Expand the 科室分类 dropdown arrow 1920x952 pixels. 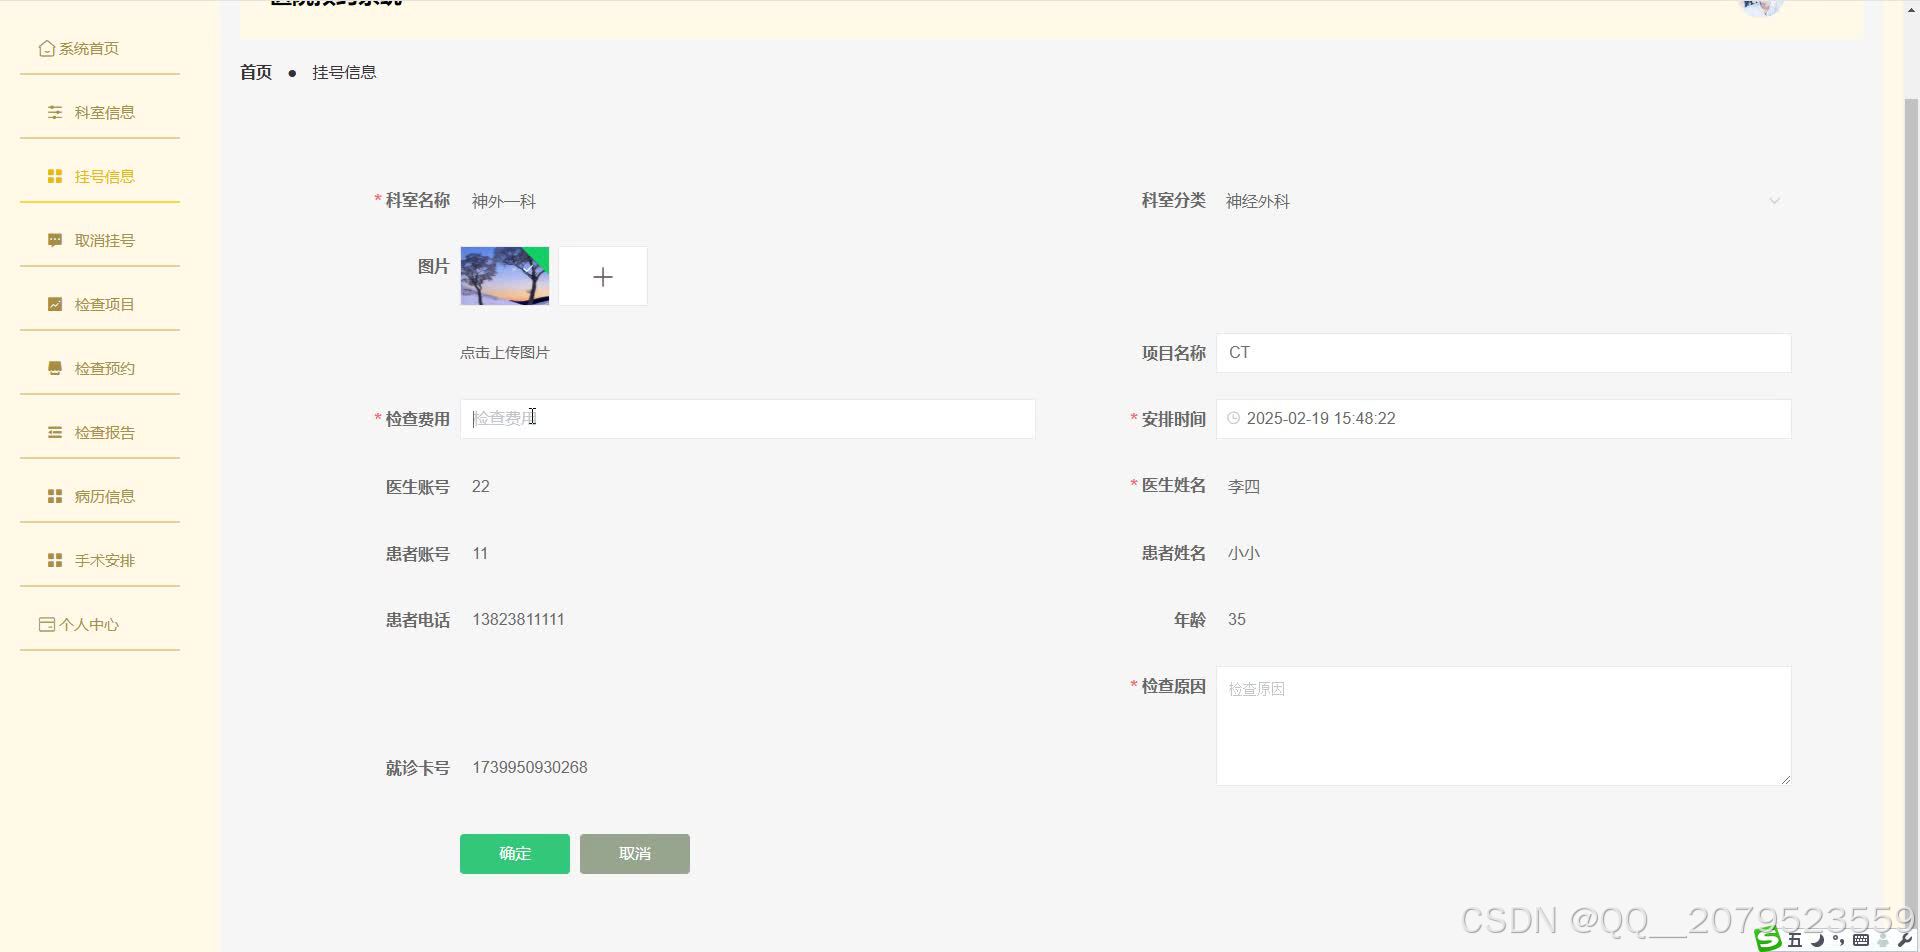tap(1774, 201)
